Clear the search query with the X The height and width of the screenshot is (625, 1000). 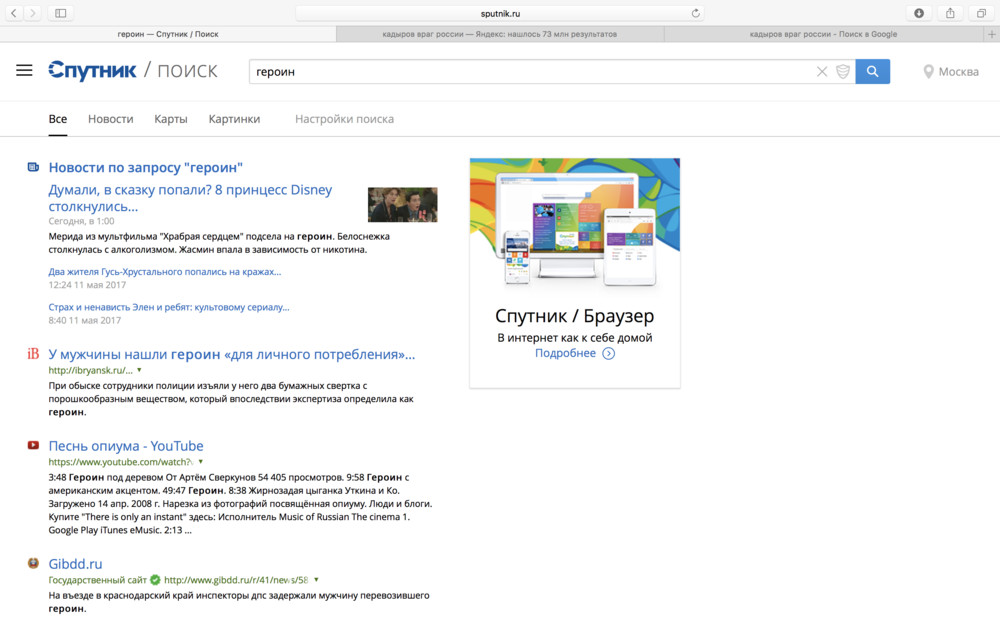coord(822,71)
